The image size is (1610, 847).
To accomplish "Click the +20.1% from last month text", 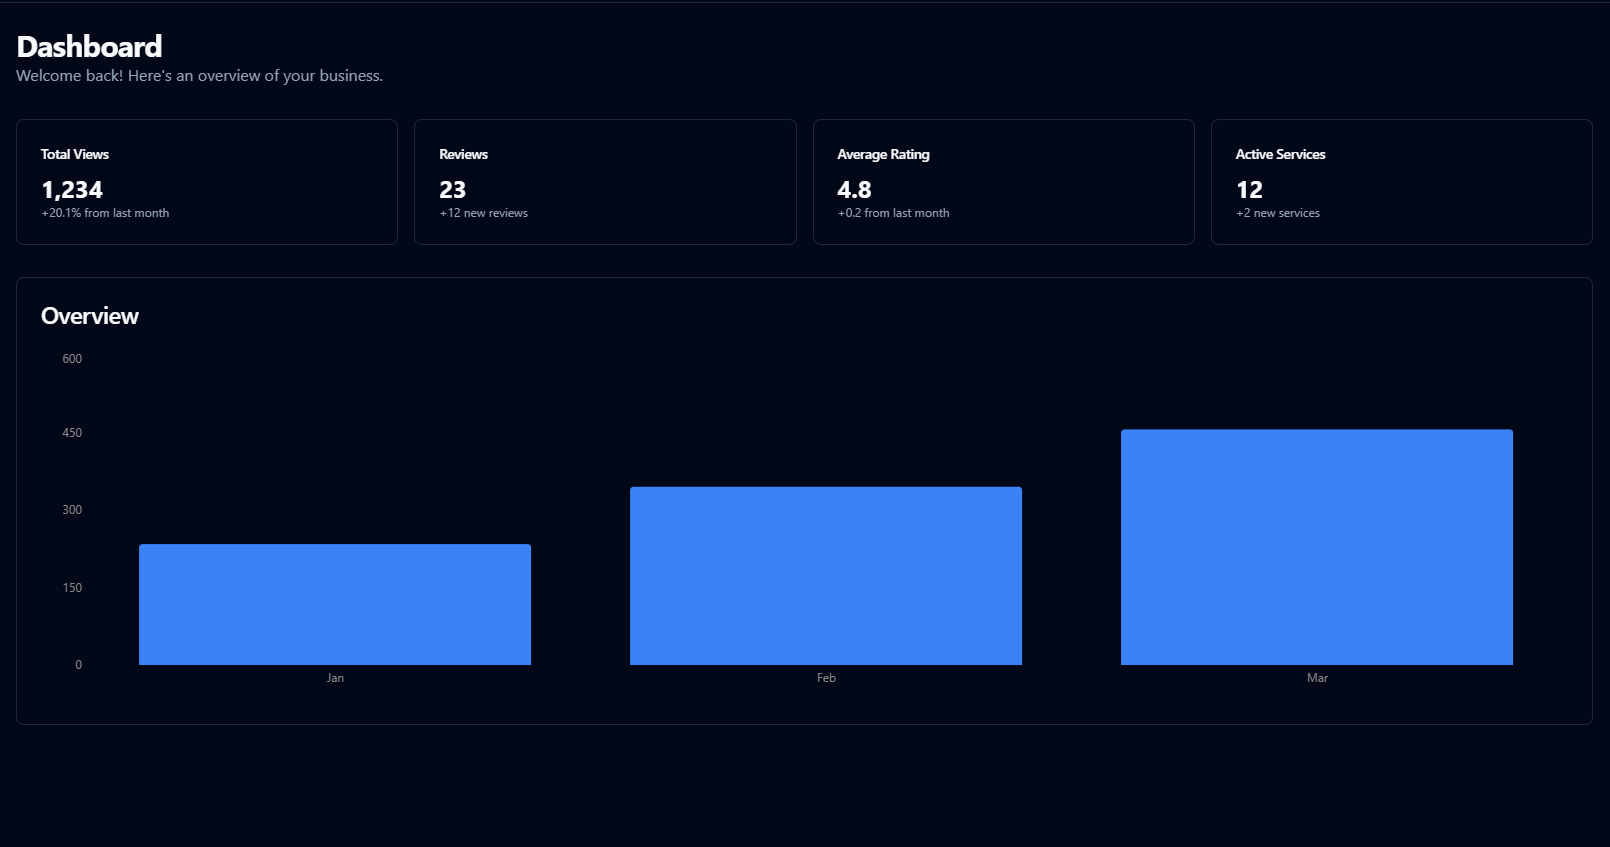I will coord(105,213).
